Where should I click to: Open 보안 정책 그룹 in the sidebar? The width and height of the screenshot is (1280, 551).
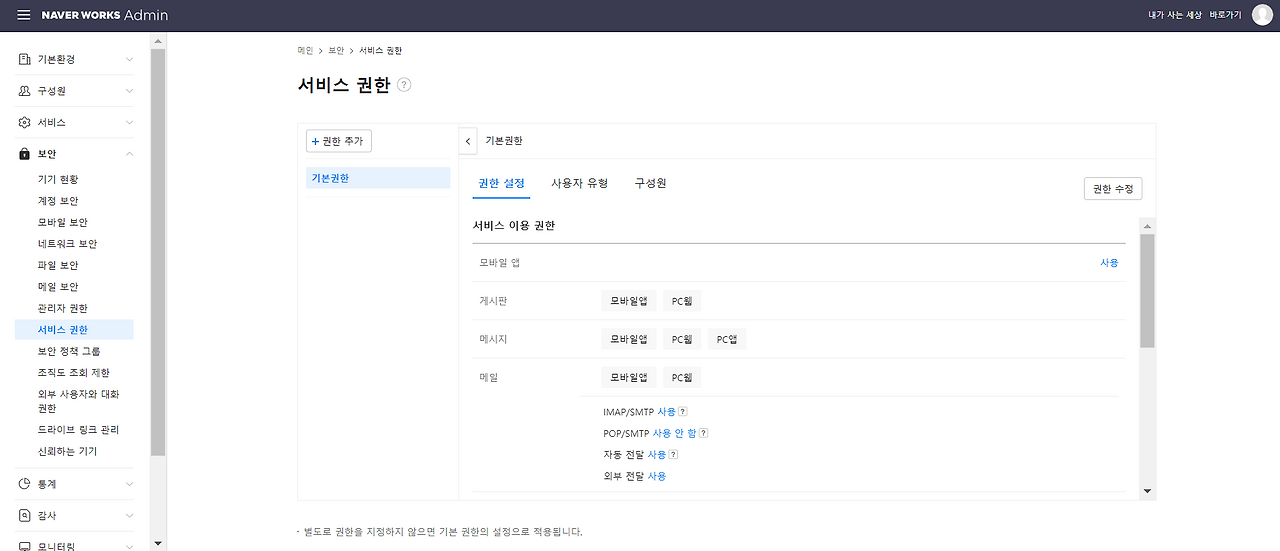click(69, 352)
